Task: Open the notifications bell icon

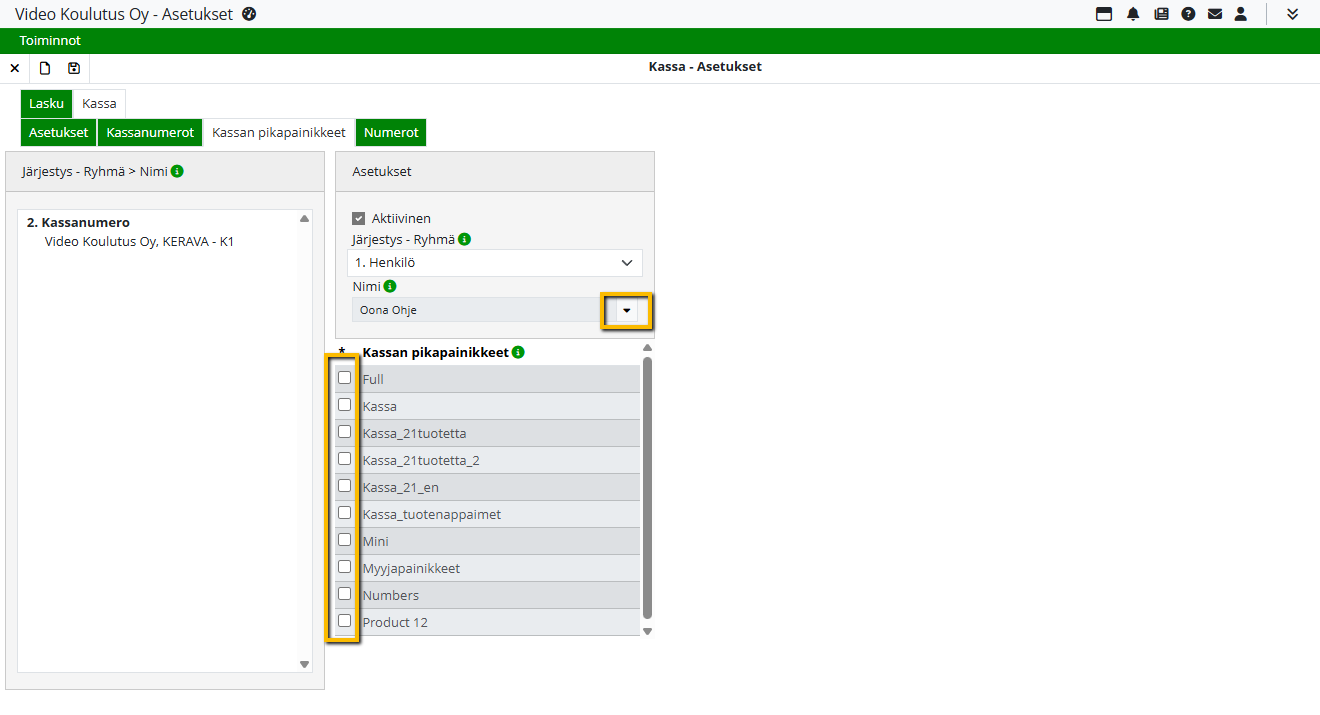Action: [x=1133, y=14]
